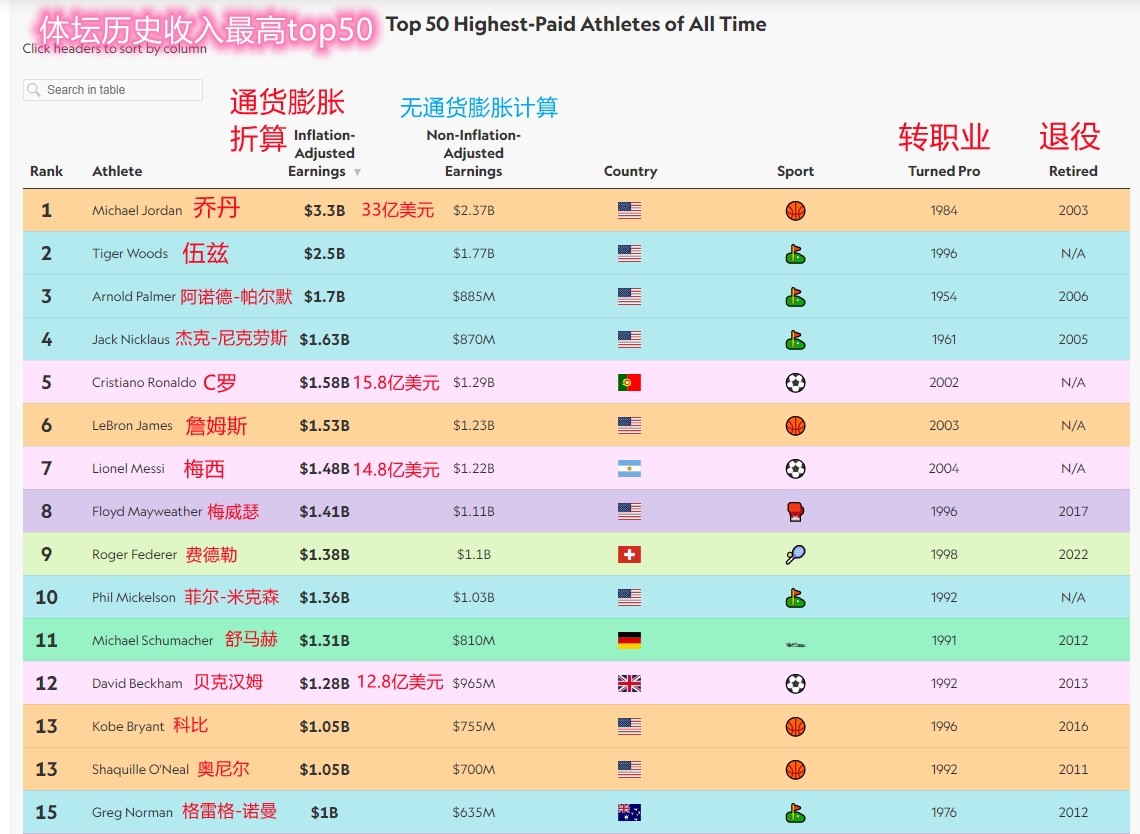Image resolution: width=1140 pixels, height=834 pixels.
Task: Sort by the Country column header
Action: (x=630, y=171)
